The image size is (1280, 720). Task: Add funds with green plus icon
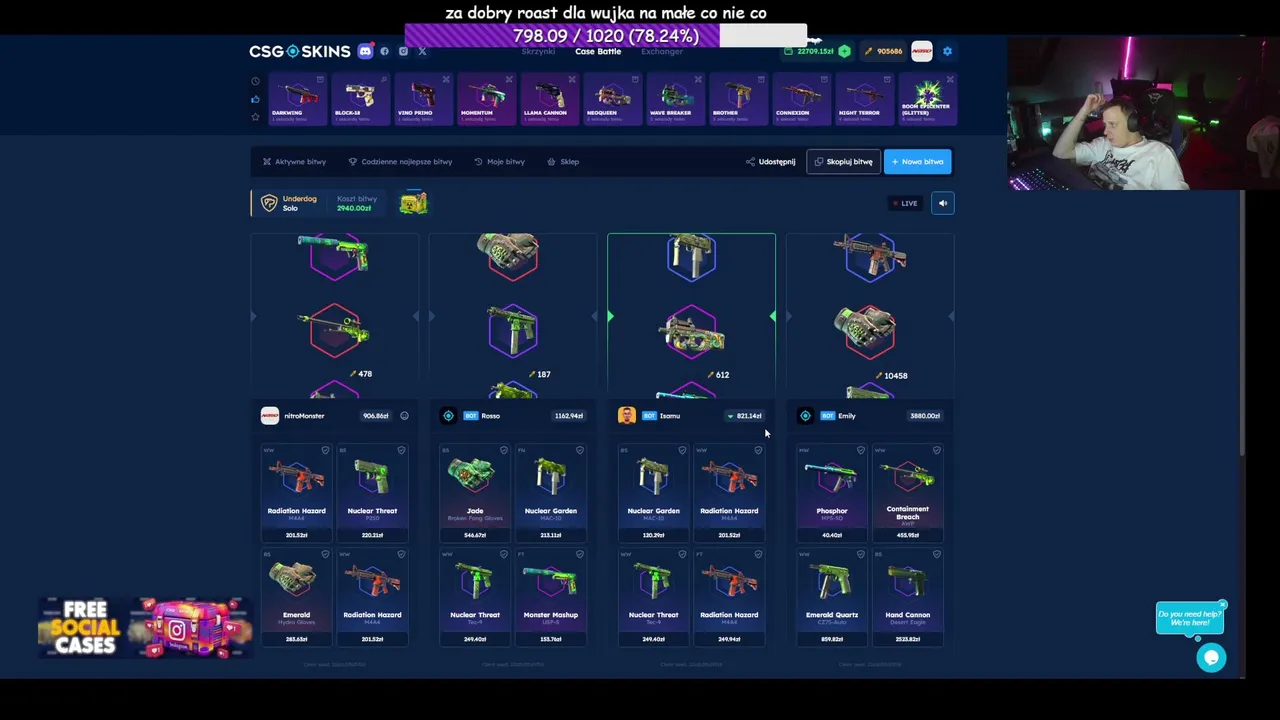pyautogui.click(x=844, y=51)
